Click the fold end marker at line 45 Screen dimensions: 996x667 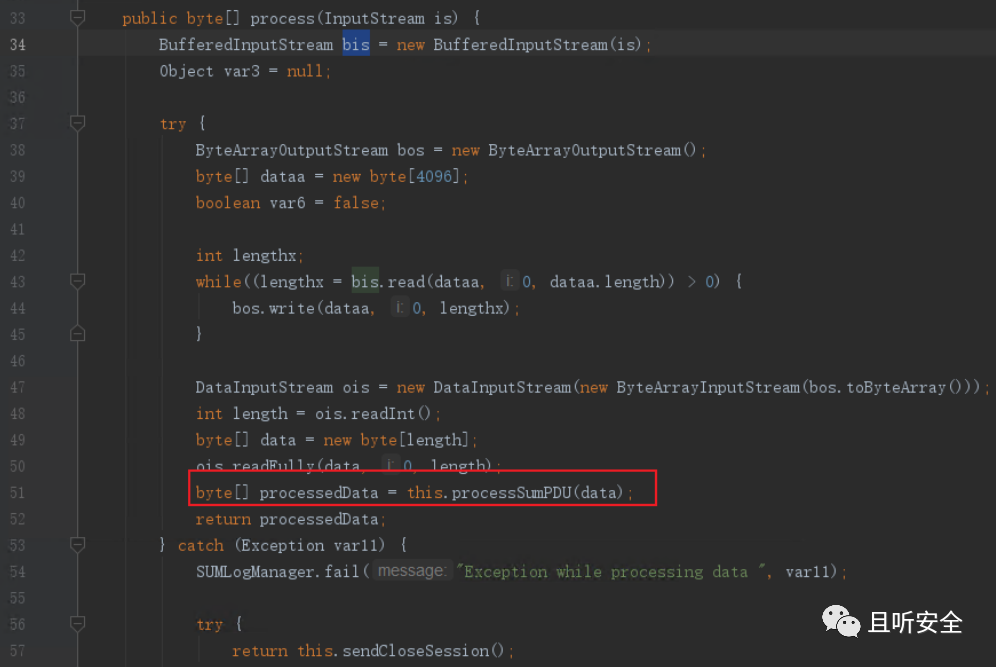tap(77, 334)
